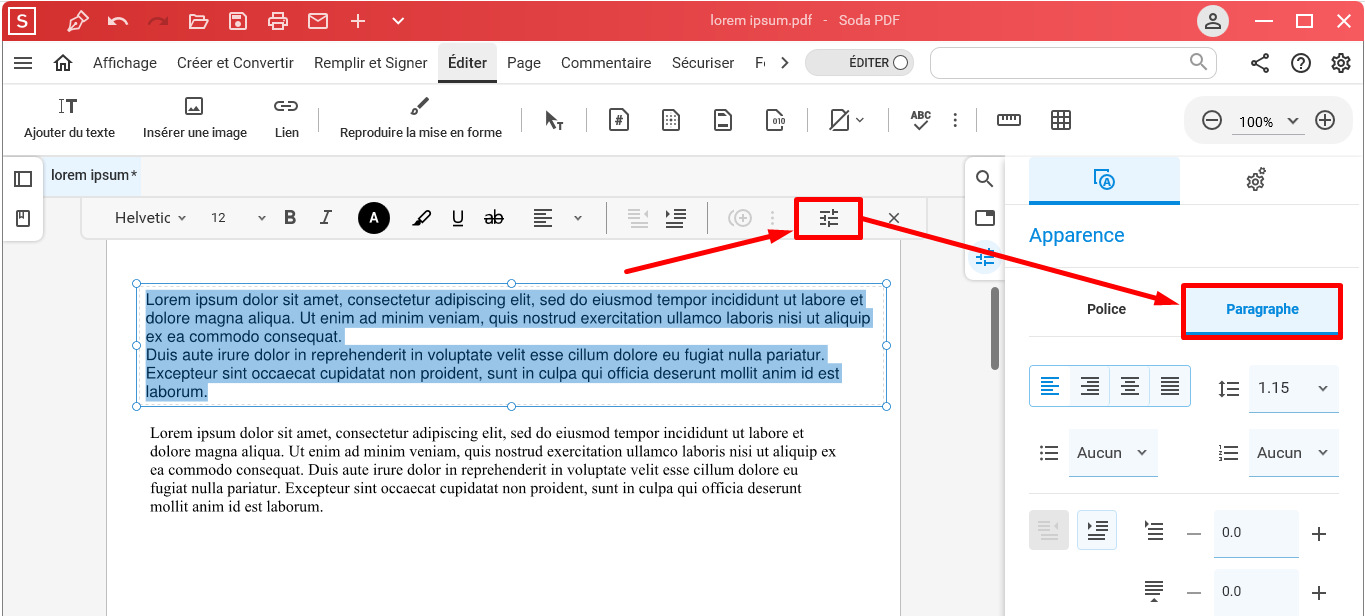Open bullet list Aucun dropdown
Viewport: 1365px width, 616px height.
1113,453
